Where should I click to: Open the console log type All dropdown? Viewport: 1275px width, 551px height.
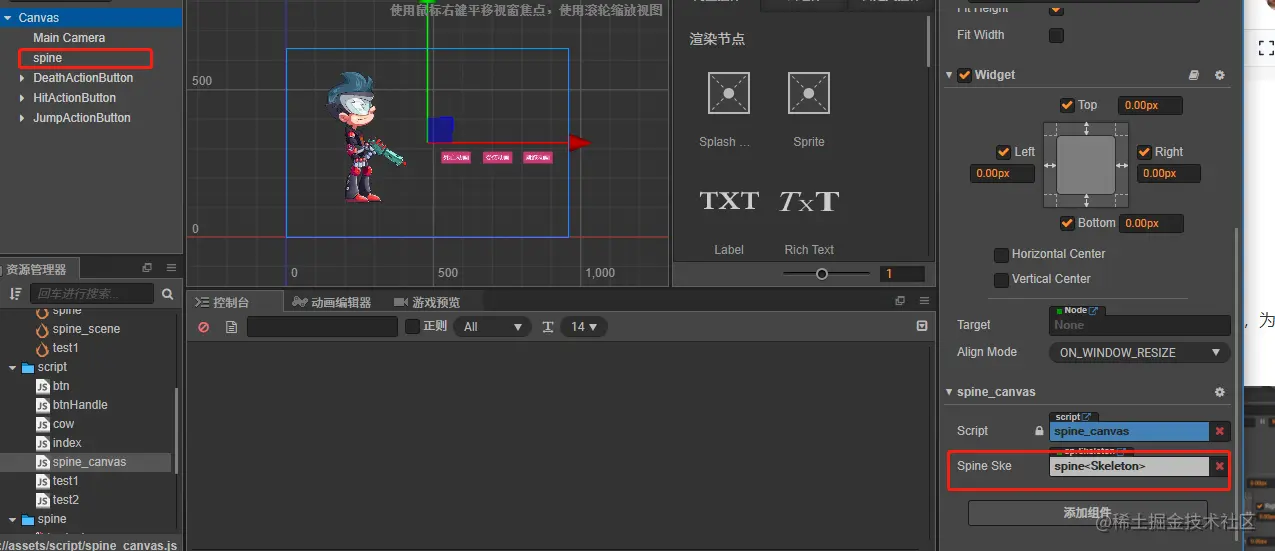(492, 327)
